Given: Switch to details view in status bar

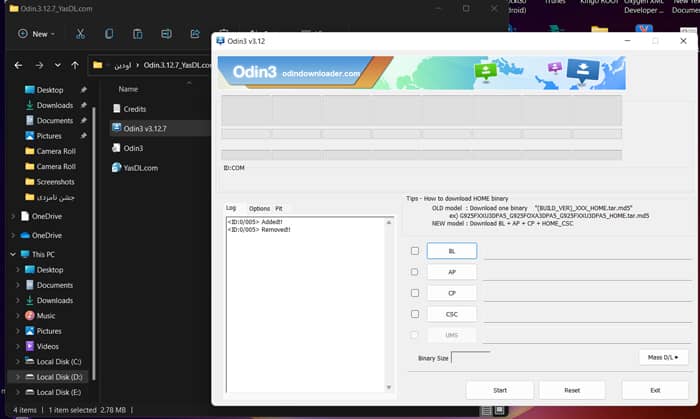Looking at the screenshot, I should (x=487, y=411).
